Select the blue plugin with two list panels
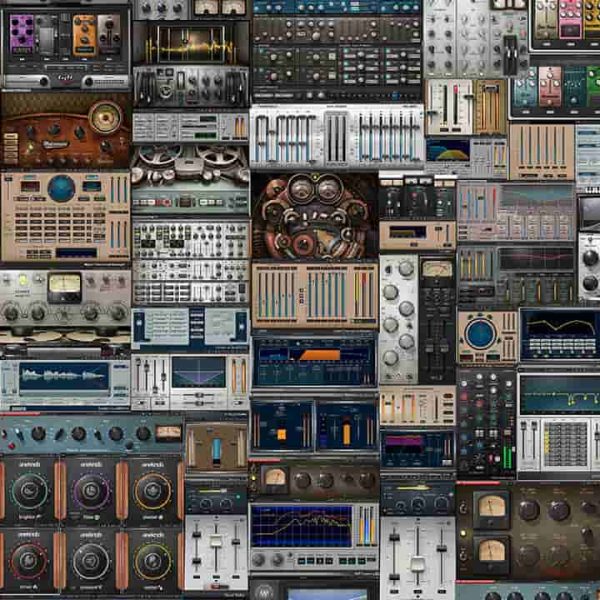Screen dimensions: 600x600 click(190, 330)
